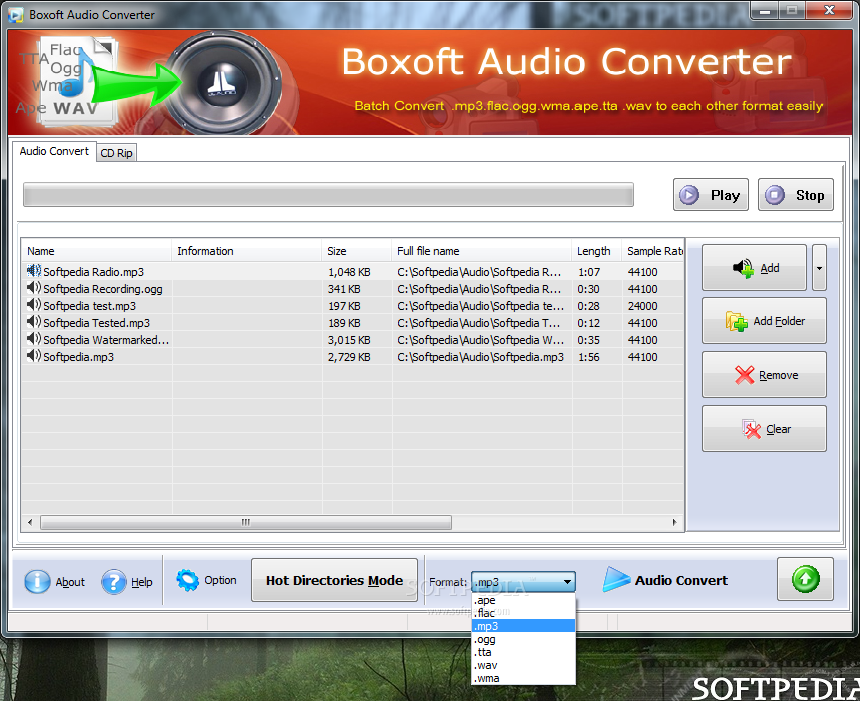This screenshot has height=701, width=860.
Task: Click speaker icon of Softpedia Radio.mp3
Action: click(x=33, y=270)
